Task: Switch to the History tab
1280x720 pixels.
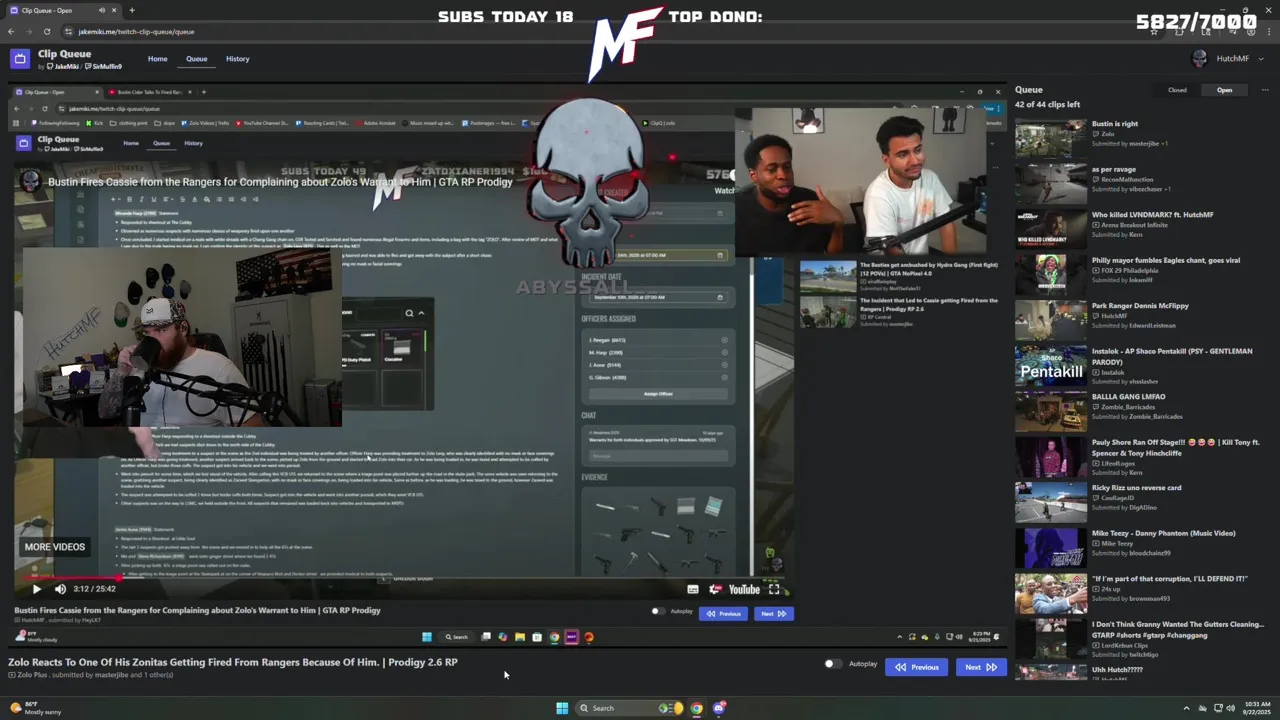Action: click(x=237, y=59)
